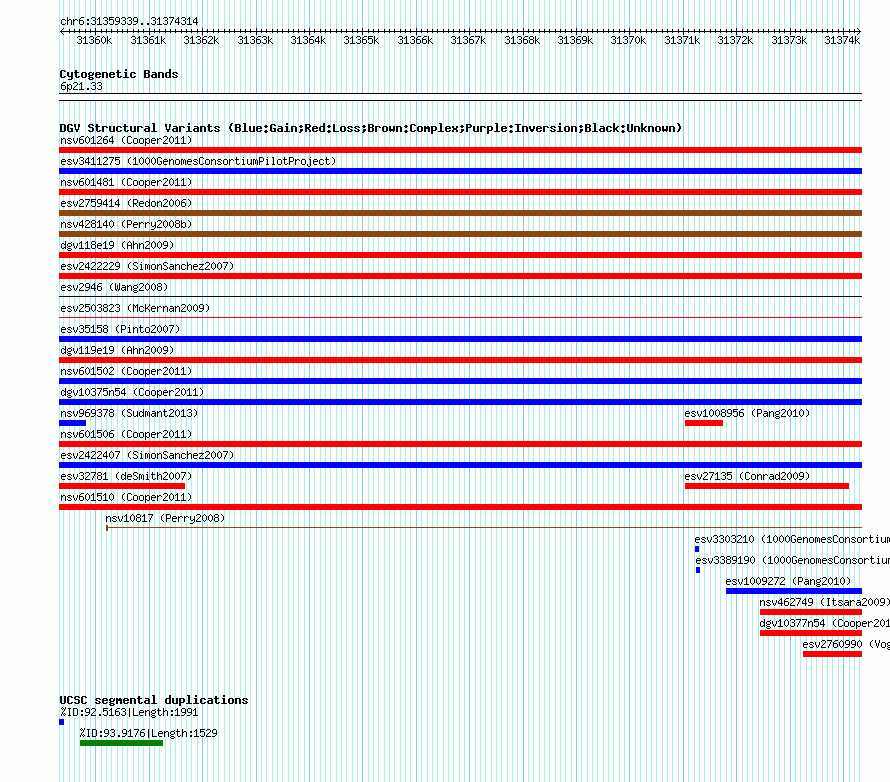
Task: Click the 31374k ruler tick label
Action: (x=842, y=40)
